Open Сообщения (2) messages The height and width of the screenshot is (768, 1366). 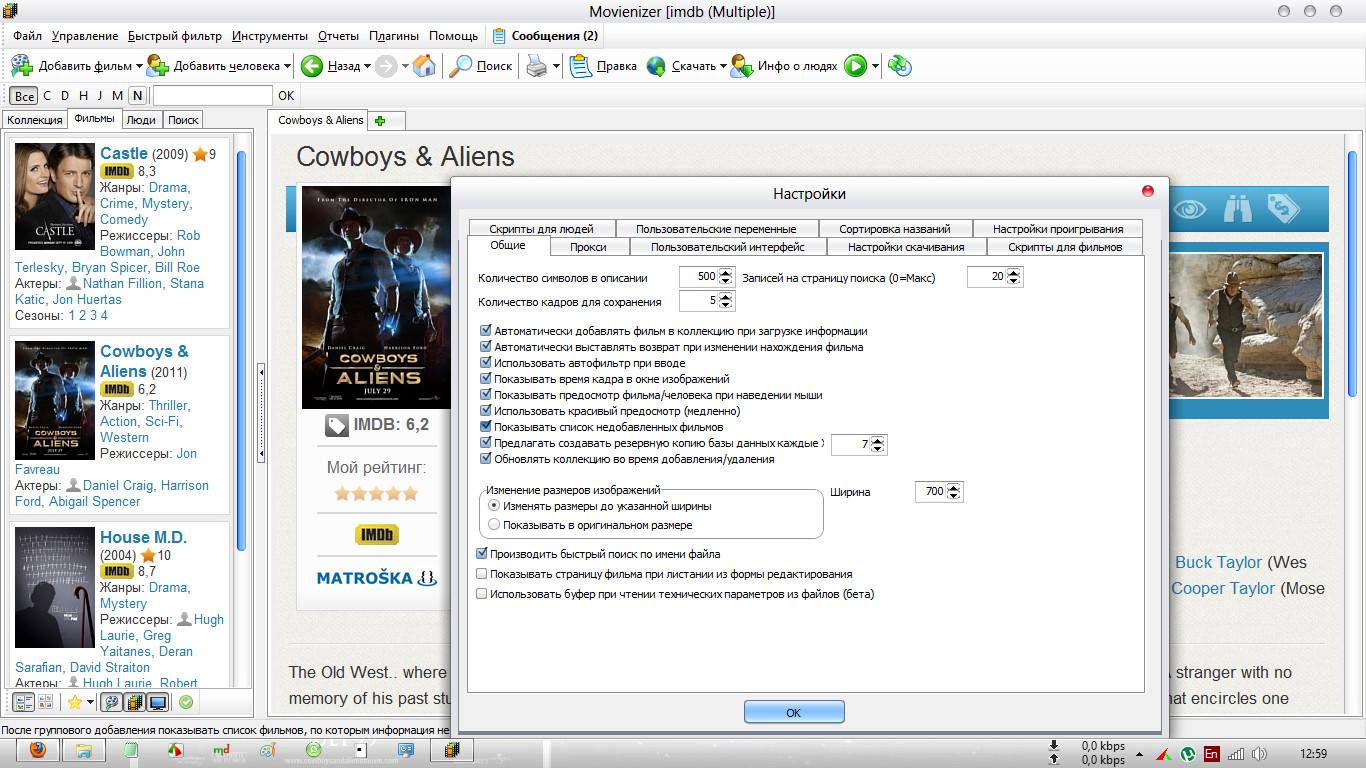coord(545,36)
